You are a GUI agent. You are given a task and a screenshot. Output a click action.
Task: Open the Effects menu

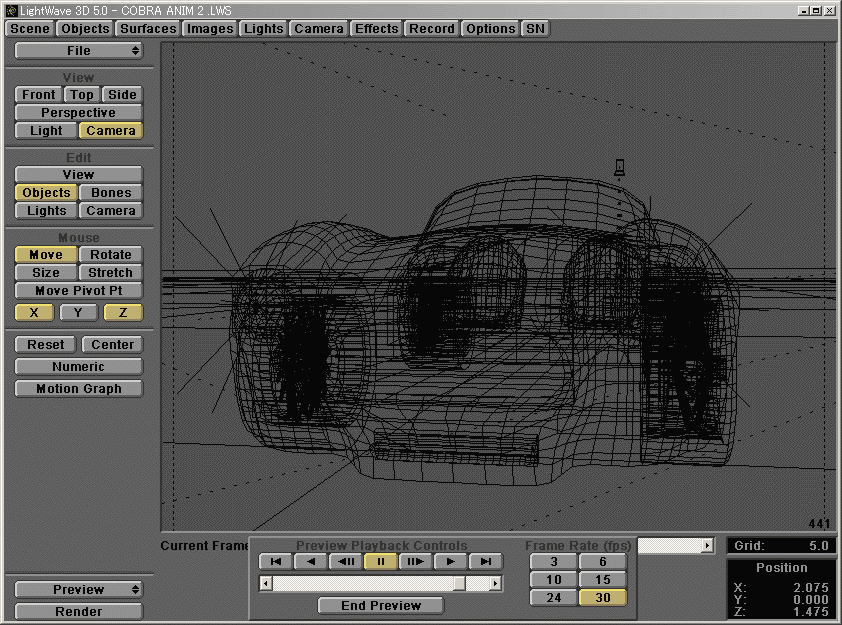coord(376,28)
